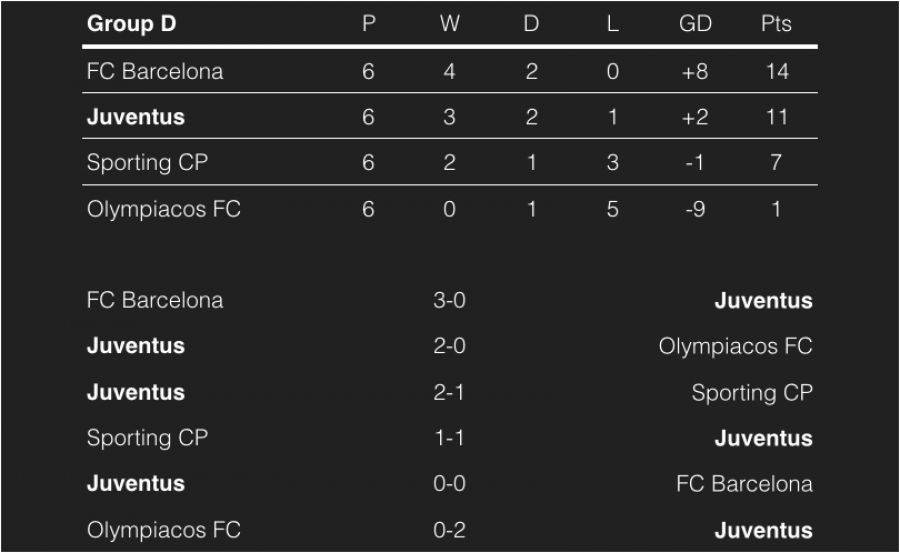Click the 0-2 final match score
This screenshot has width=900, height=553.
coord(449,530)
